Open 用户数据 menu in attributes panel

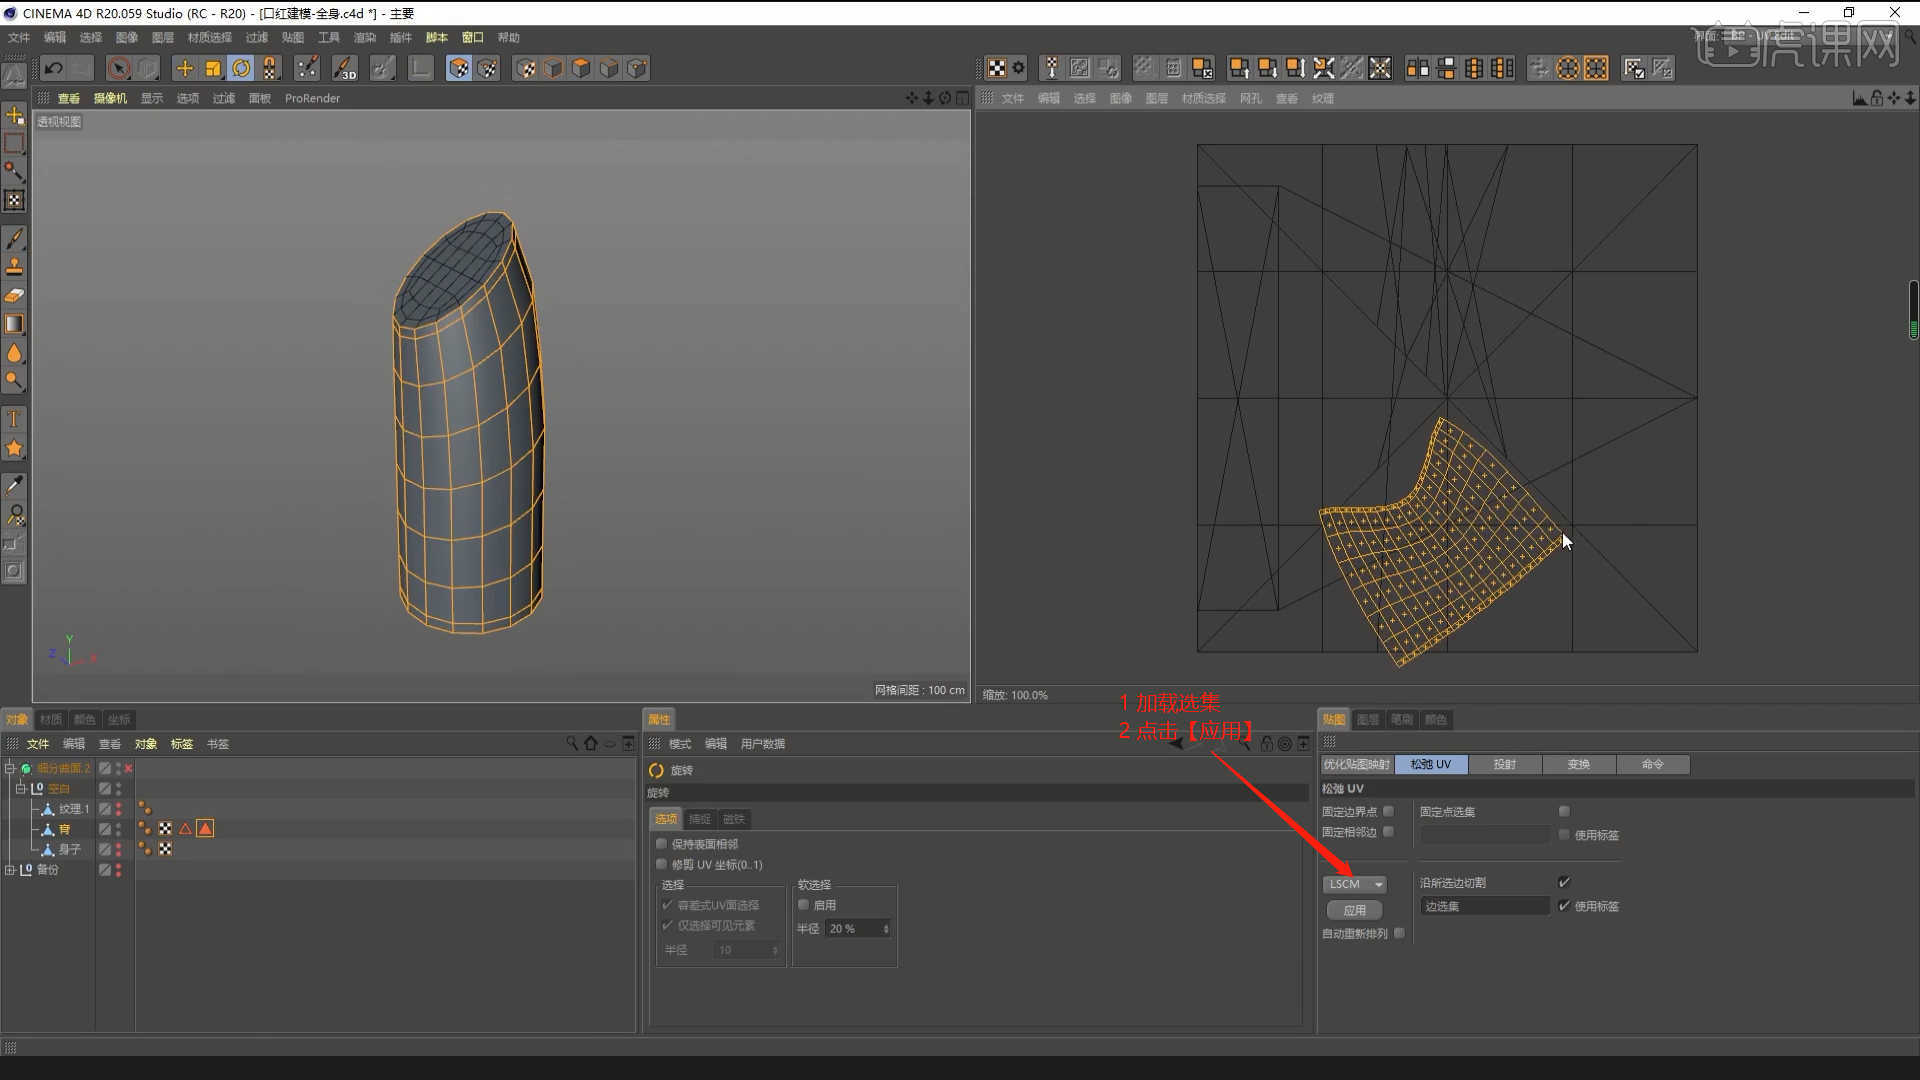762,743
